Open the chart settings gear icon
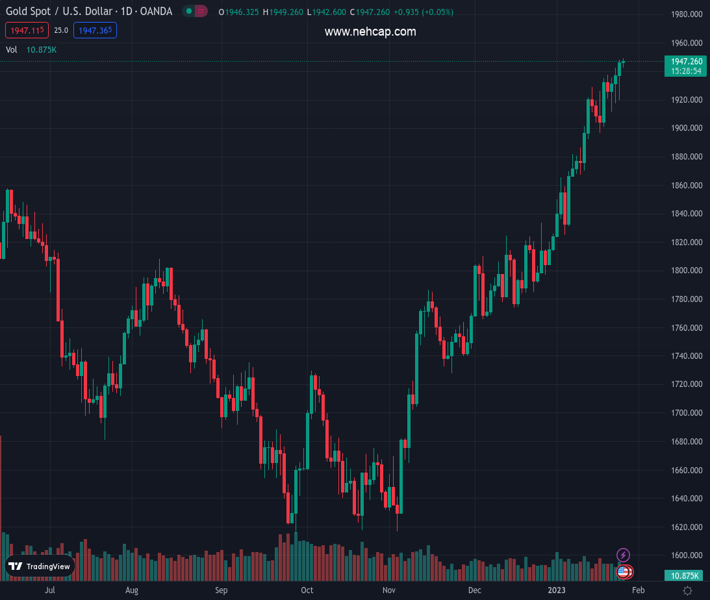The height and width of the screenshot is (600, 710). (x=687, y=591)
